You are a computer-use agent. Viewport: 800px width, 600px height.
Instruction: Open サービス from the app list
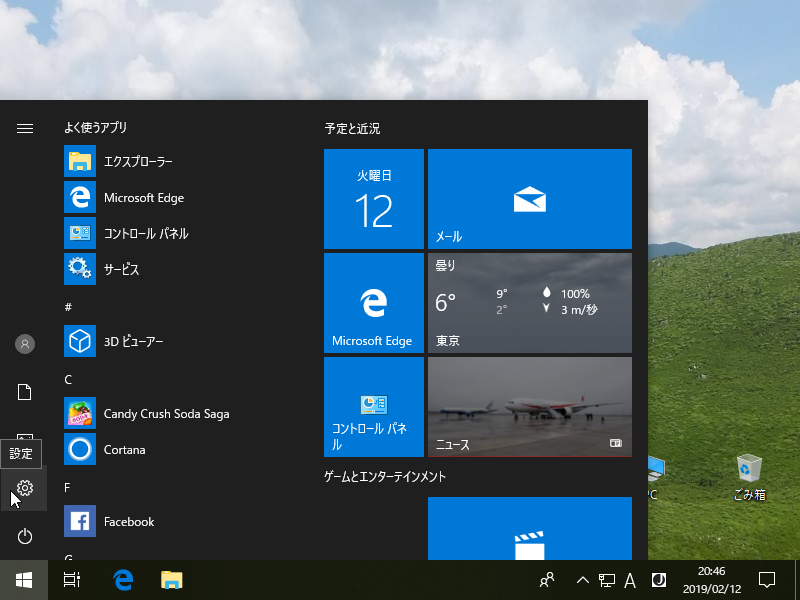tap(184, 269)
